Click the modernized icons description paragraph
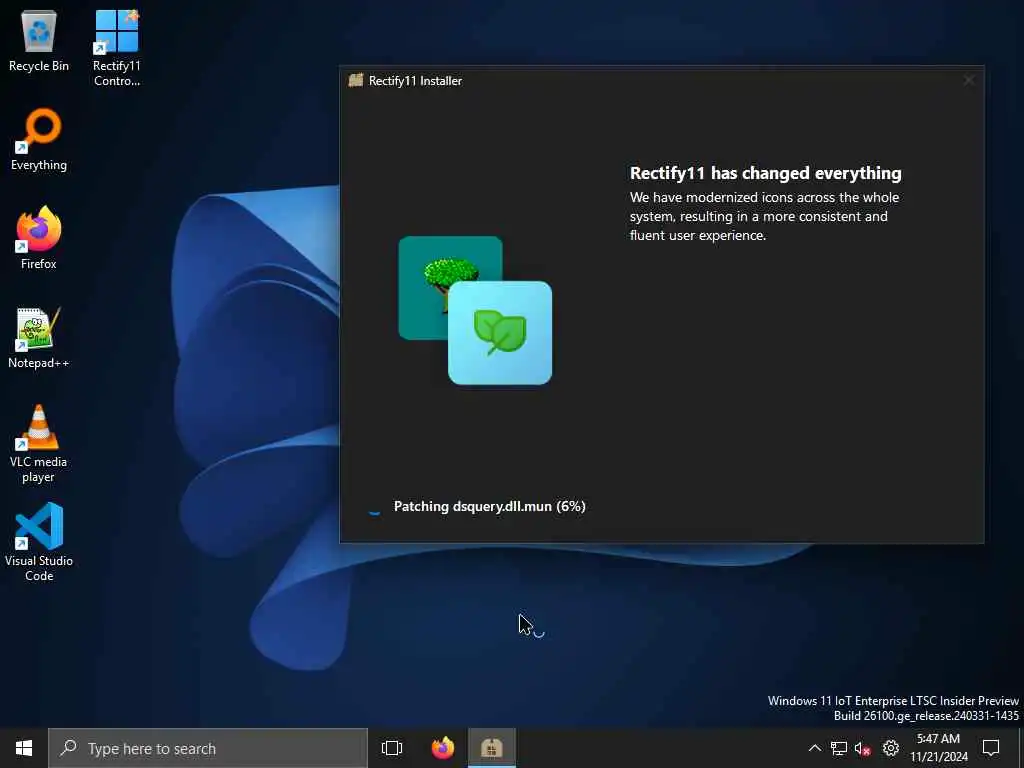The image size is (1024, 768). (764, 216)
